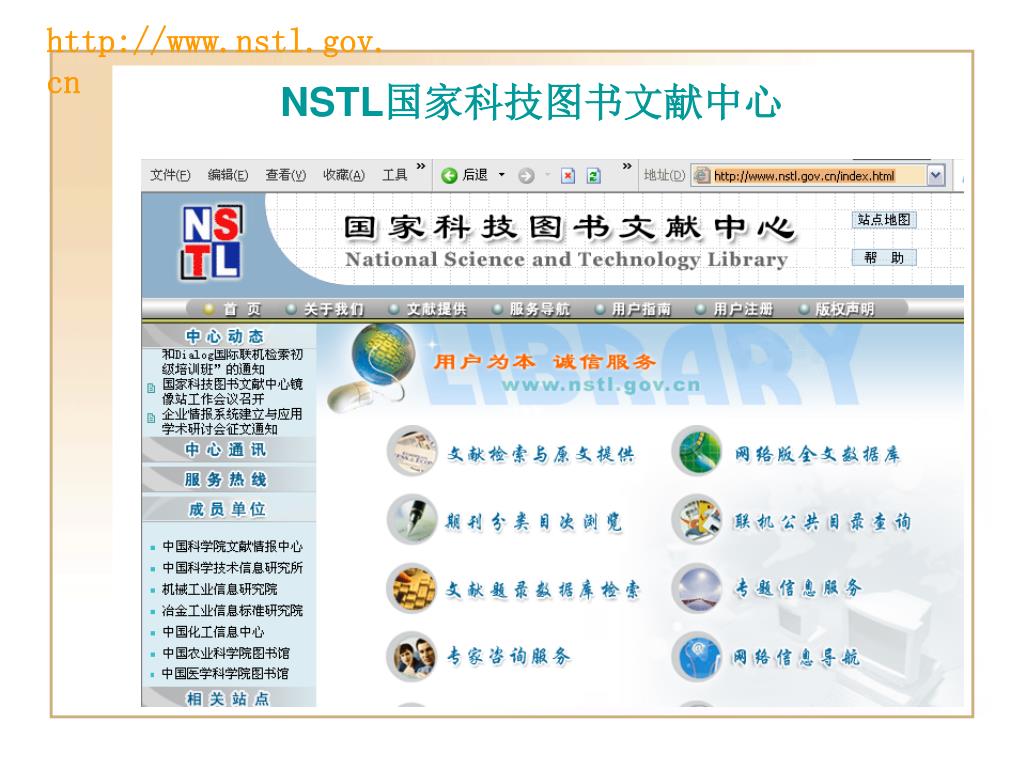Viewport: 1024px width, 768px height.
Task: Click the 专题信息服务 round icon
Action: (697, 588)
